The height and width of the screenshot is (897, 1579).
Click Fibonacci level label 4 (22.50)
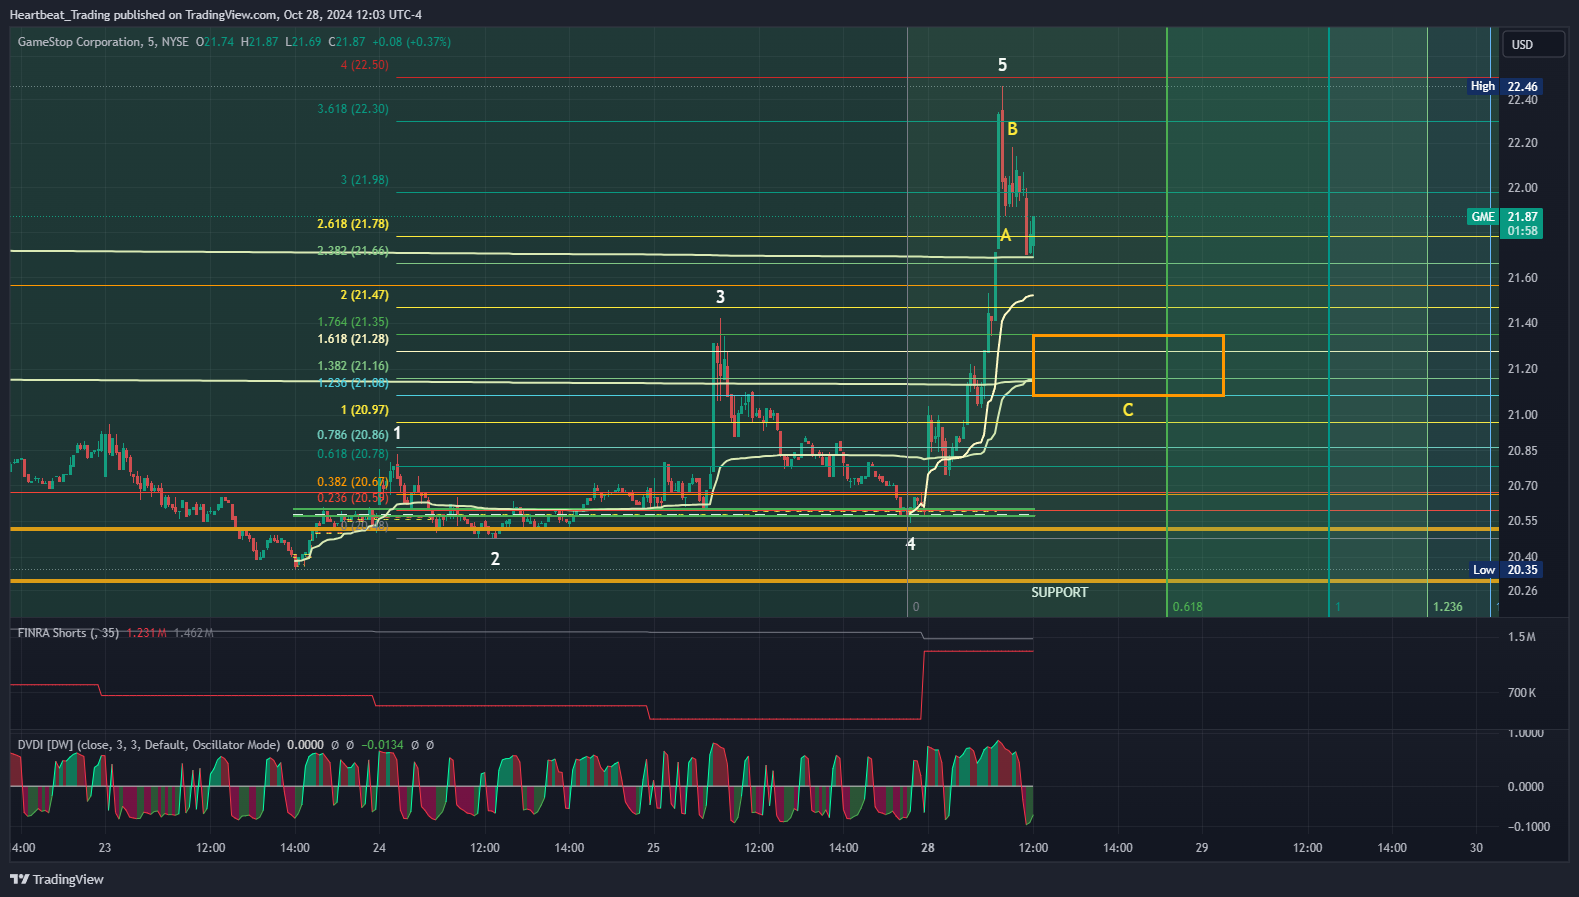click(x=364, y=65)
